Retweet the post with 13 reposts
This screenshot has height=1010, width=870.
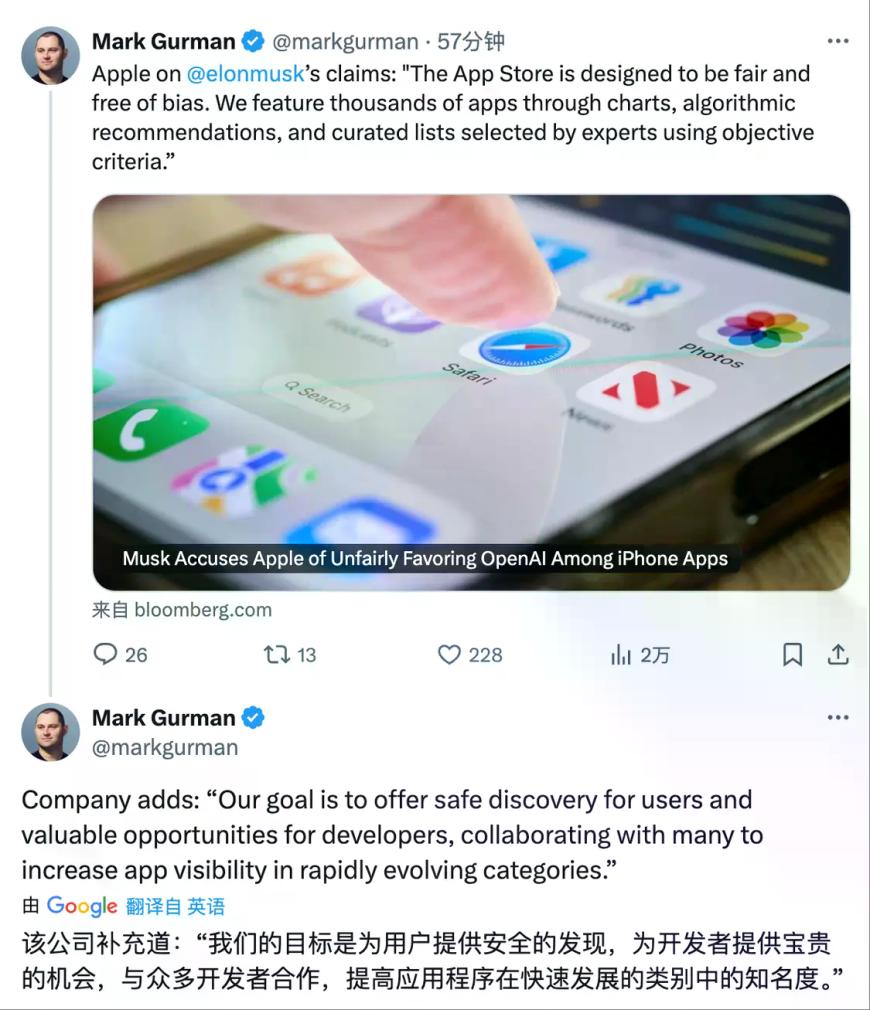pos(277,654)
